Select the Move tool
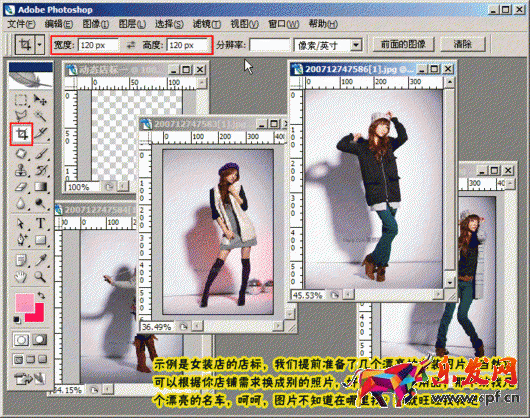The height and width of the screenshot is (418, 530). (40, 100)
